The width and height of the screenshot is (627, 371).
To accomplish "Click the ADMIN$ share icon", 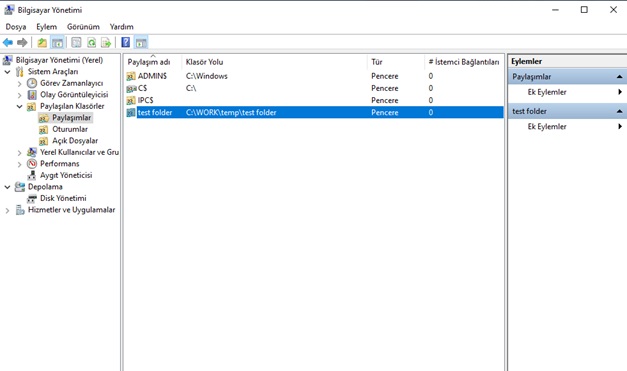I will (x=131, y=76).
